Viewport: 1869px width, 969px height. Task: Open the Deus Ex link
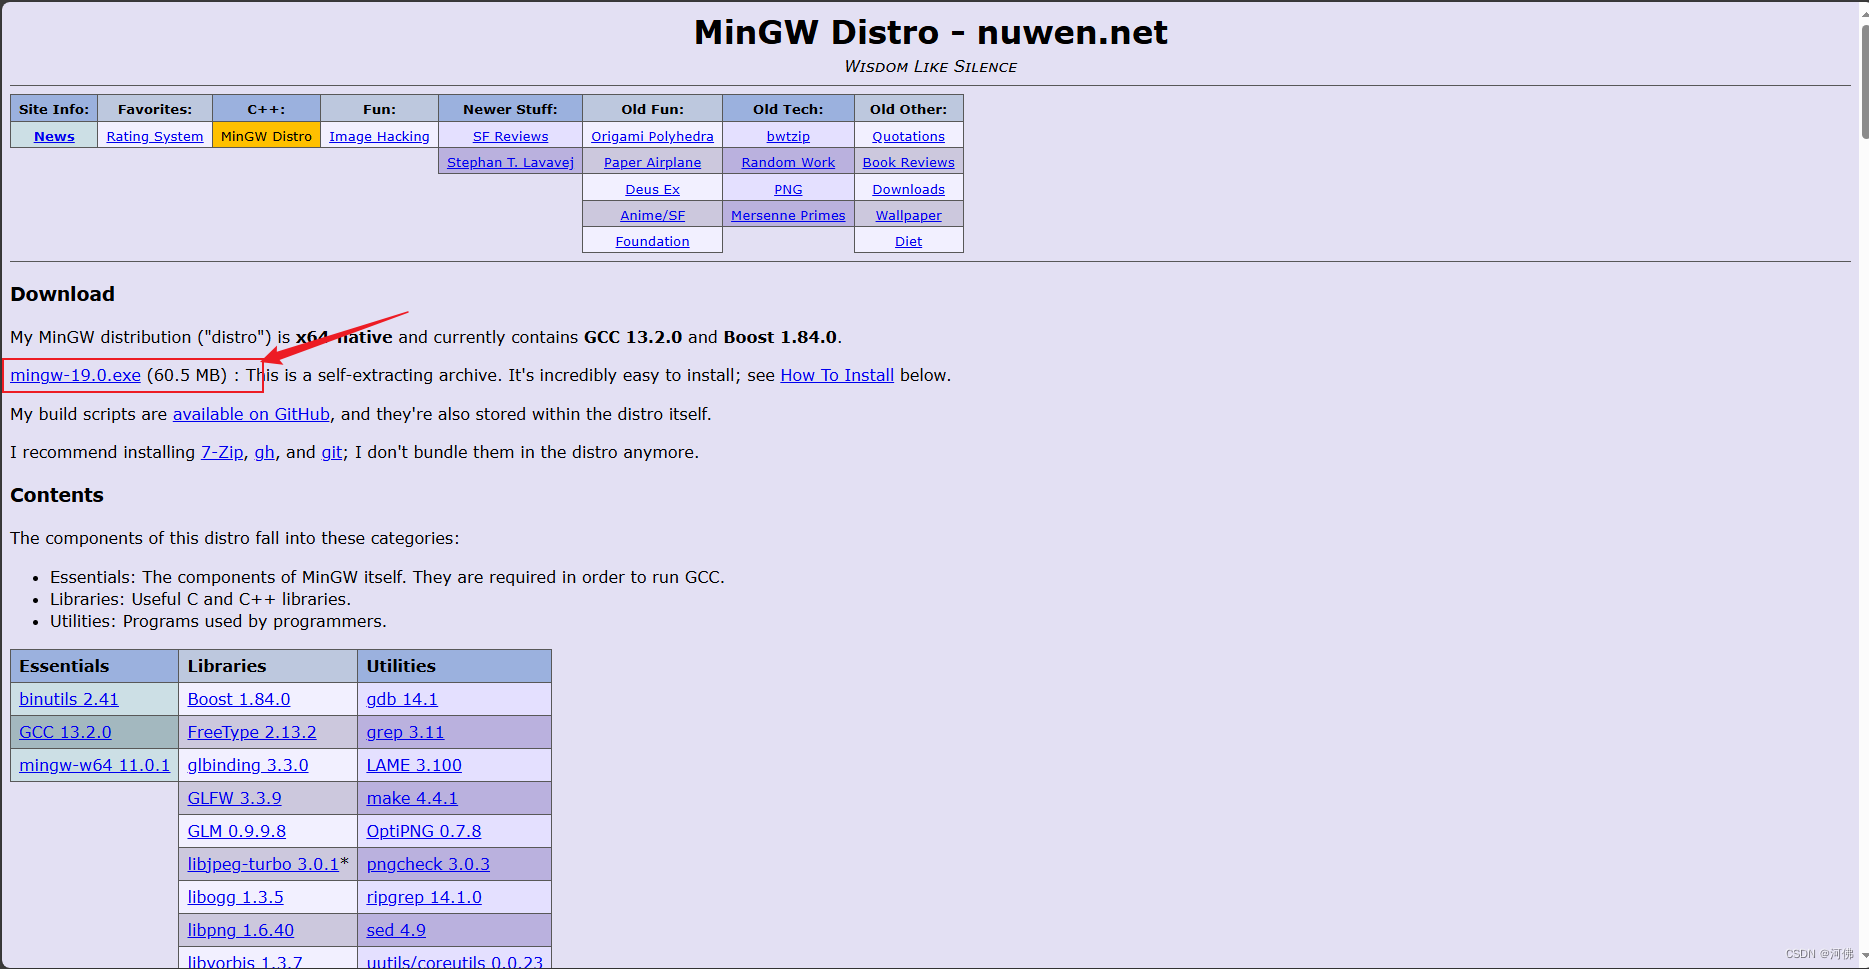click(652, 189)
